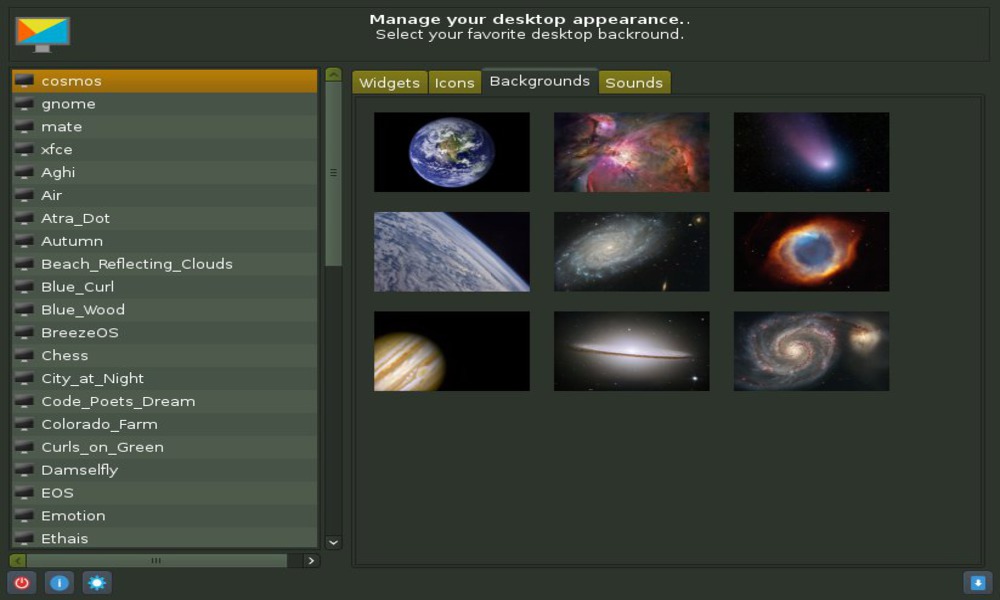Image resolution: width=1000 pixels, height=600 pixels.
Task: Click the blue download arrow icon
Action: point(977,583)
